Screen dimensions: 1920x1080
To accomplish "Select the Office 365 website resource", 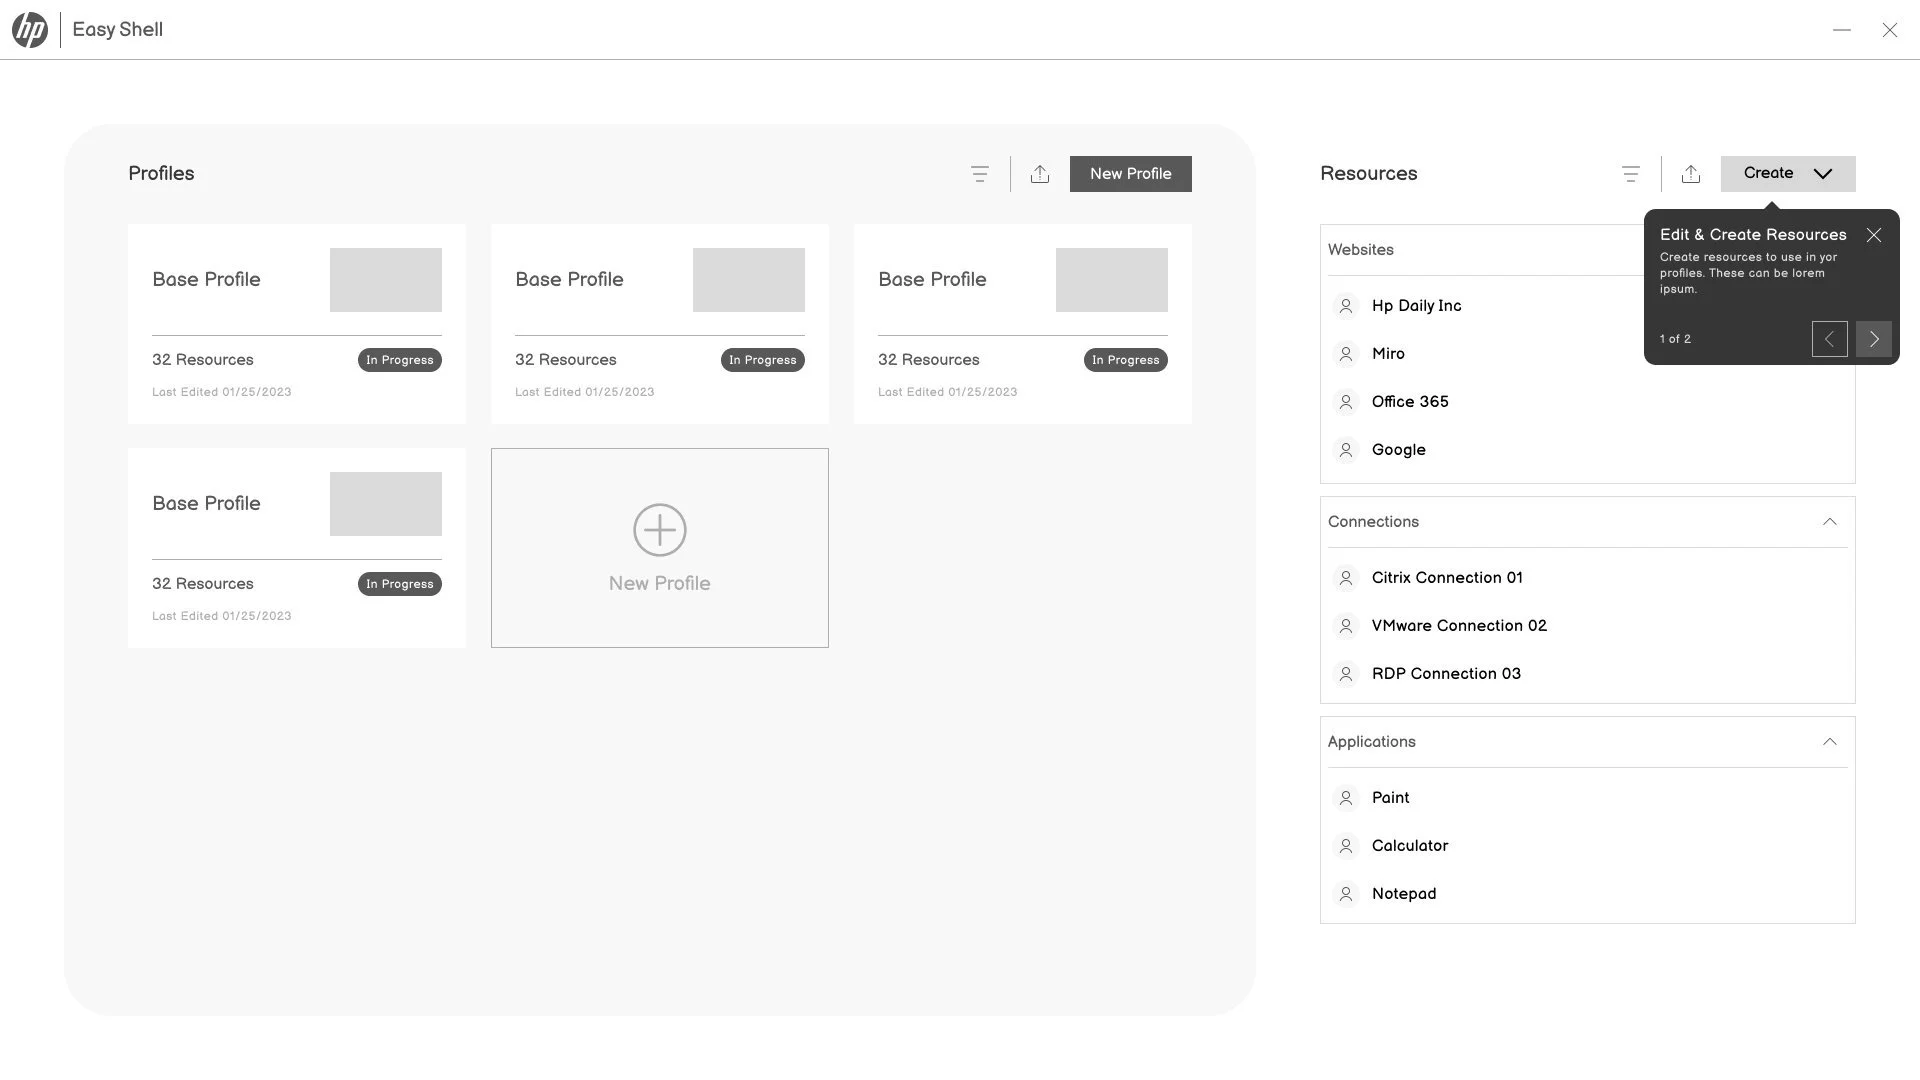I will pyautogui.click(x=1409, y=402).
